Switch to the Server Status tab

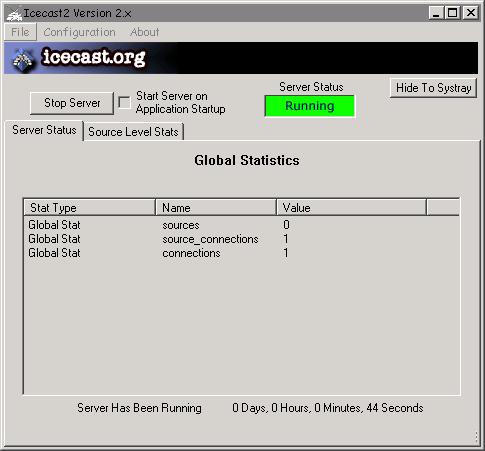coord(44,130)
